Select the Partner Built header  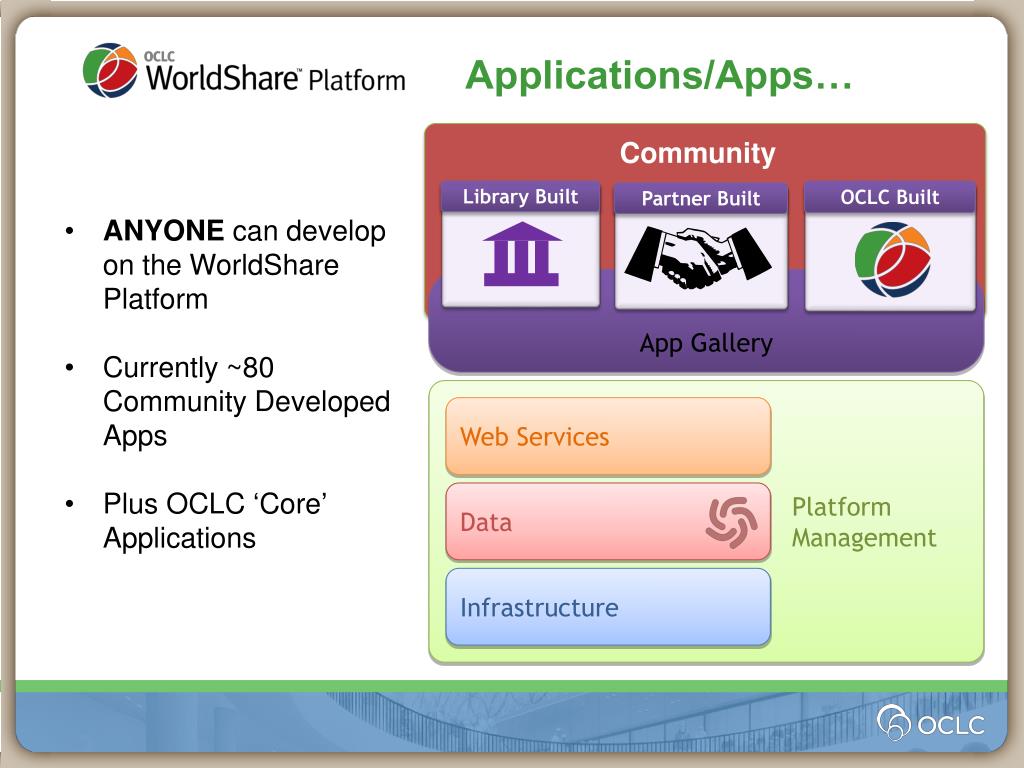click(x=701, y=199)
